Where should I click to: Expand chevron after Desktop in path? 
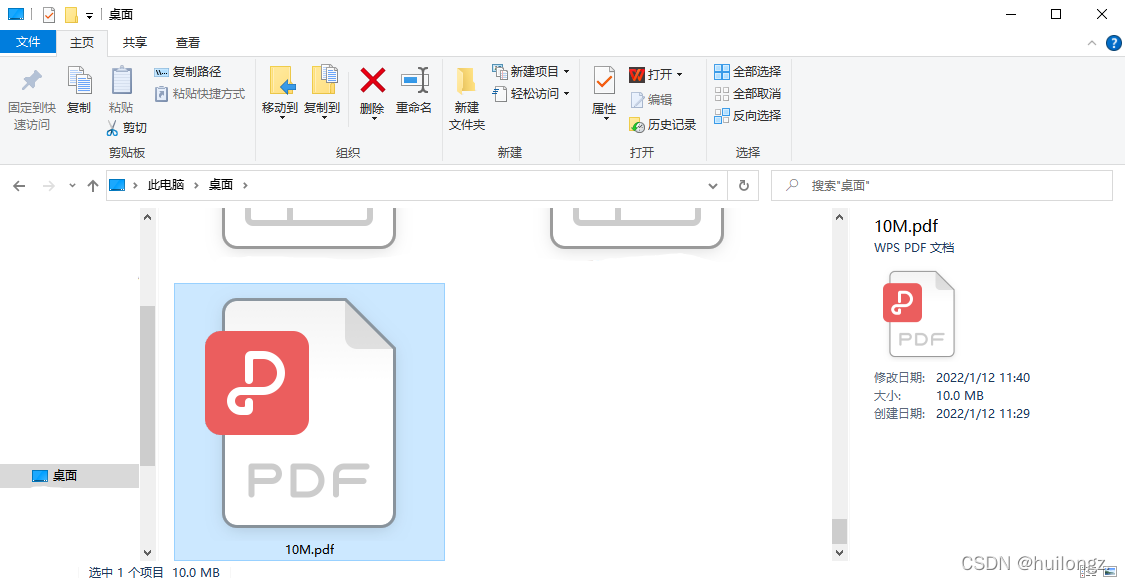(245, 185)
